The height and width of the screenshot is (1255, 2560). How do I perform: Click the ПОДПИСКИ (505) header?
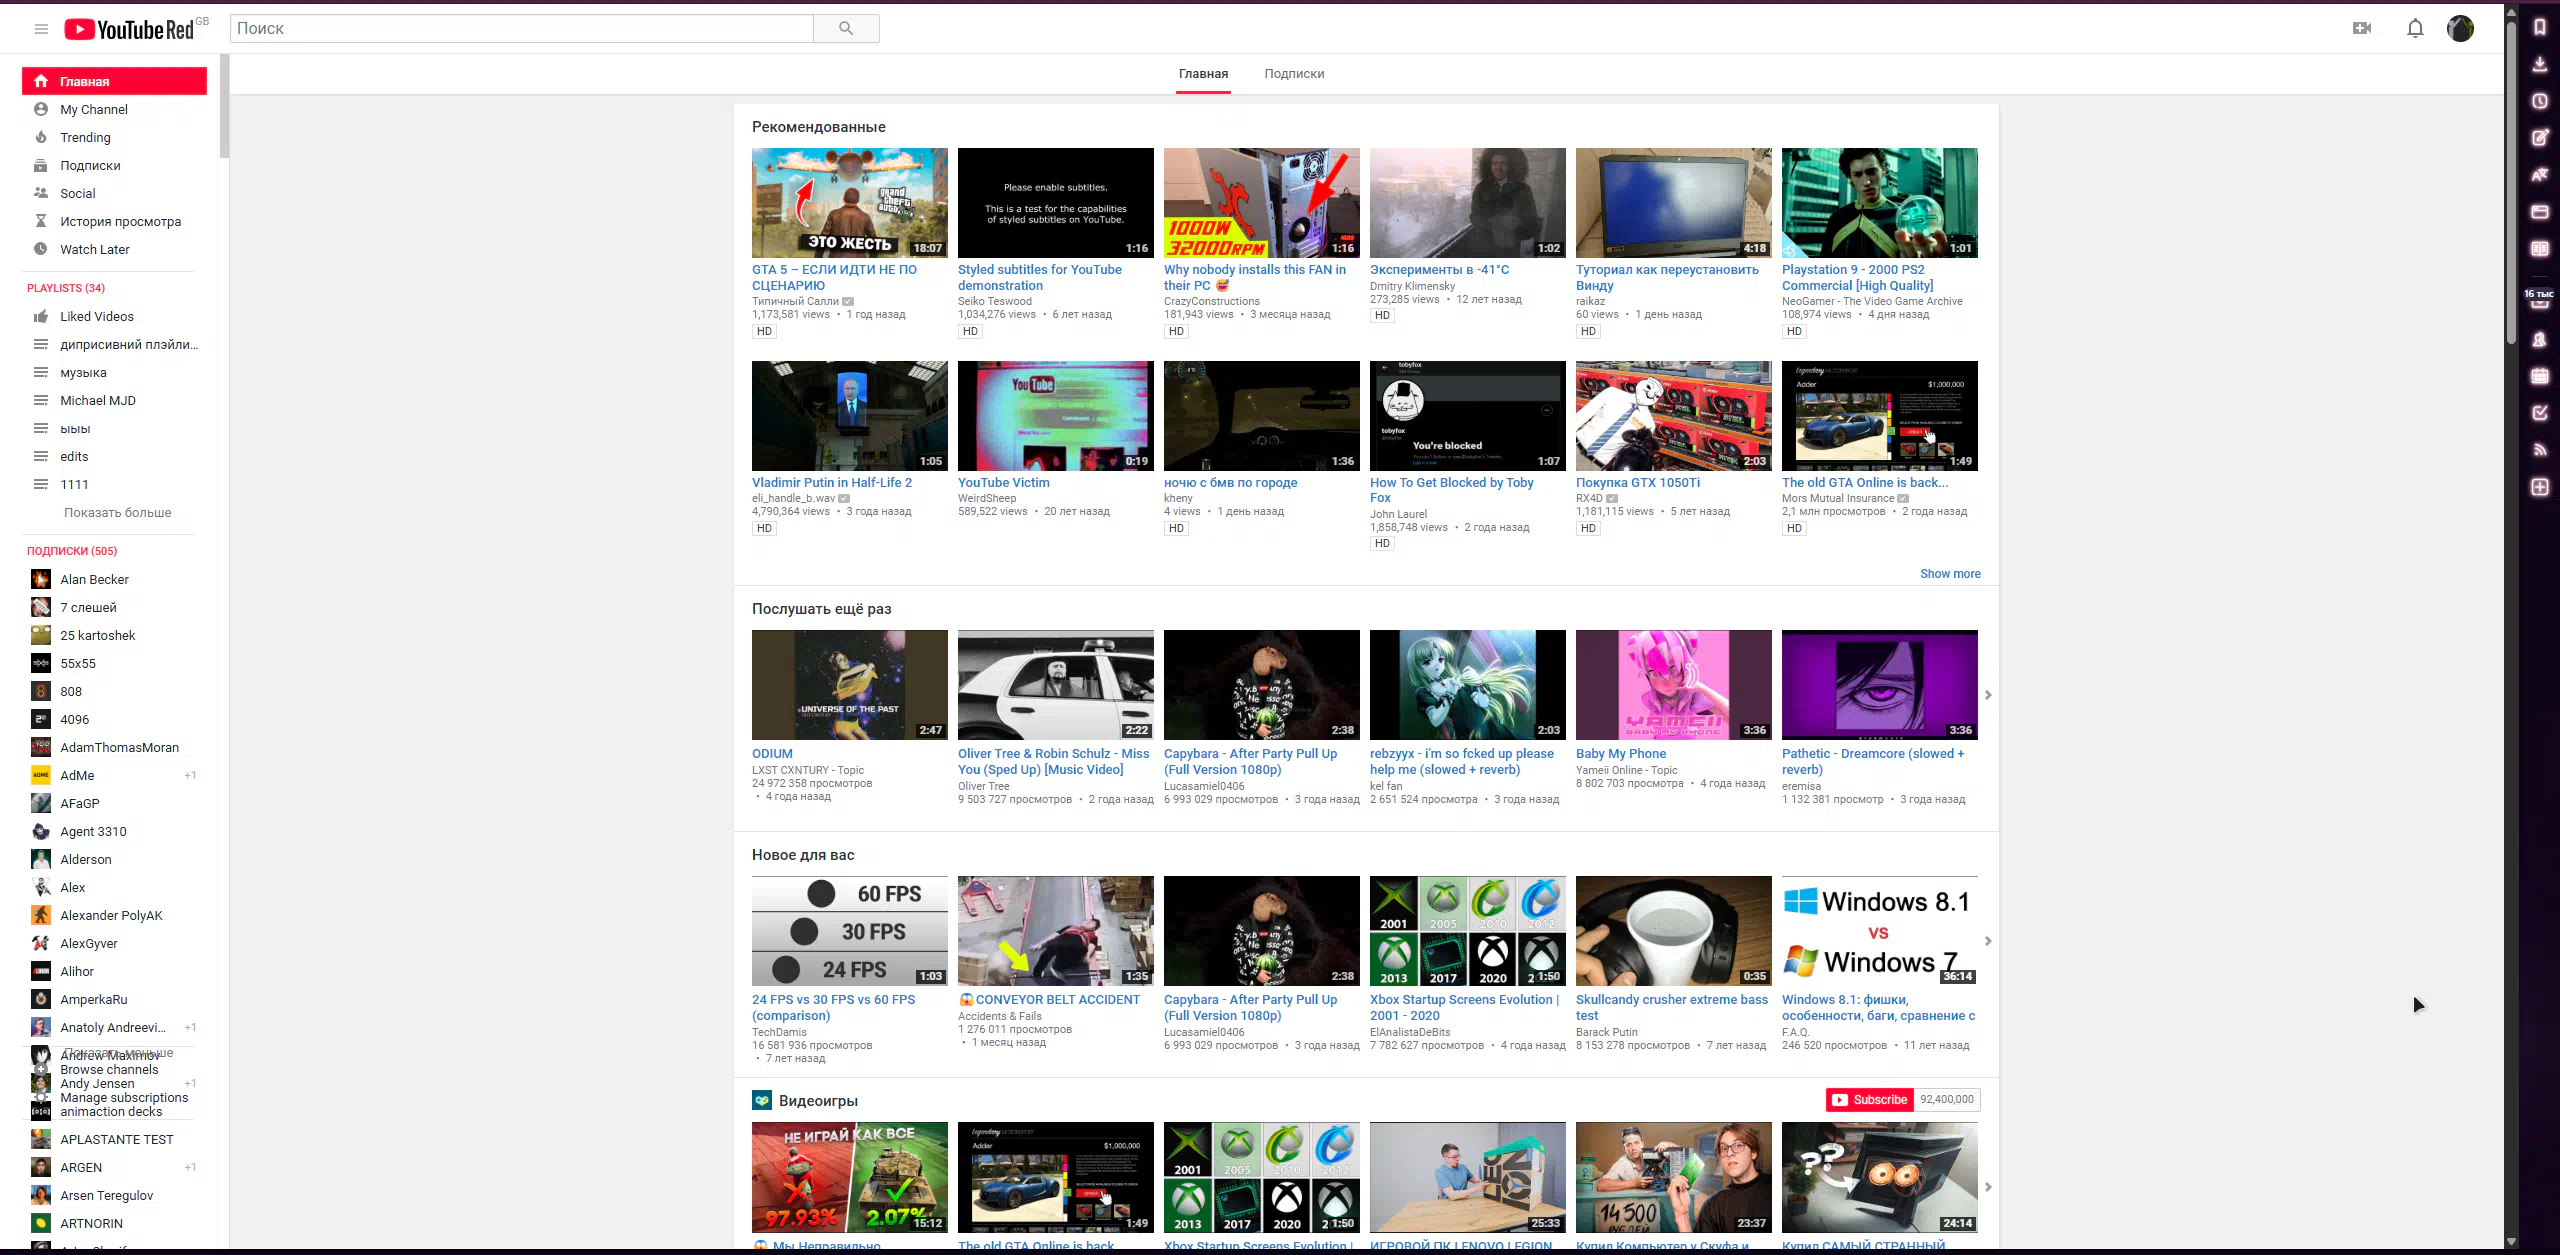pos(72,551)
